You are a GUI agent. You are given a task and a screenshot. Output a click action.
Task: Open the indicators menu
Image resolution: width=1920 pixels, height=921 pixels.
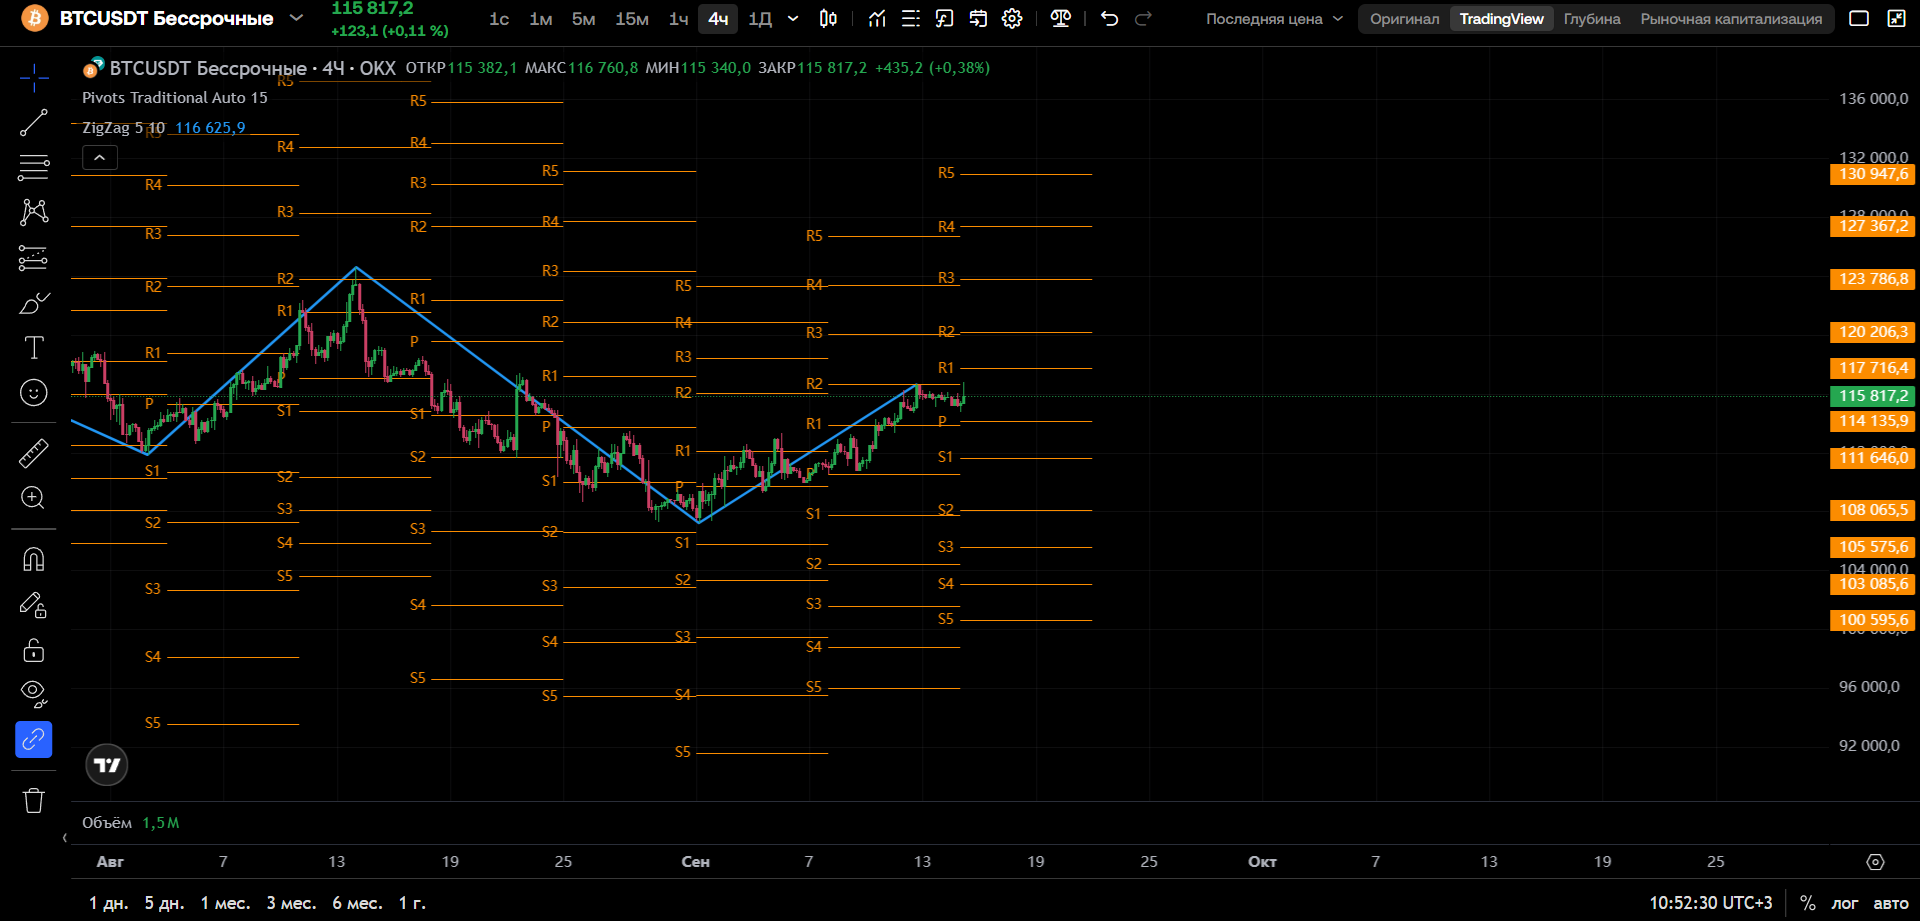pyautogui.click(x=877, y=18)
